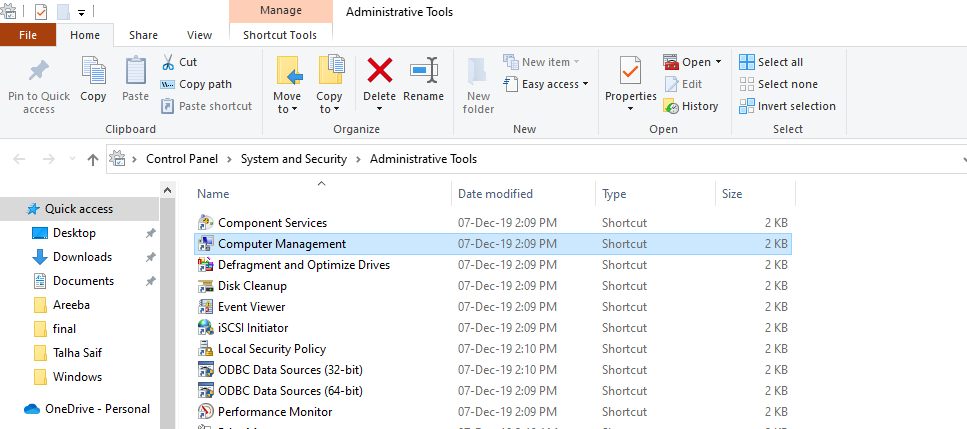Screen dimensions: 967x429
Task: Click Administrative Tools breadcrumb segment
Action: point(423,159)
